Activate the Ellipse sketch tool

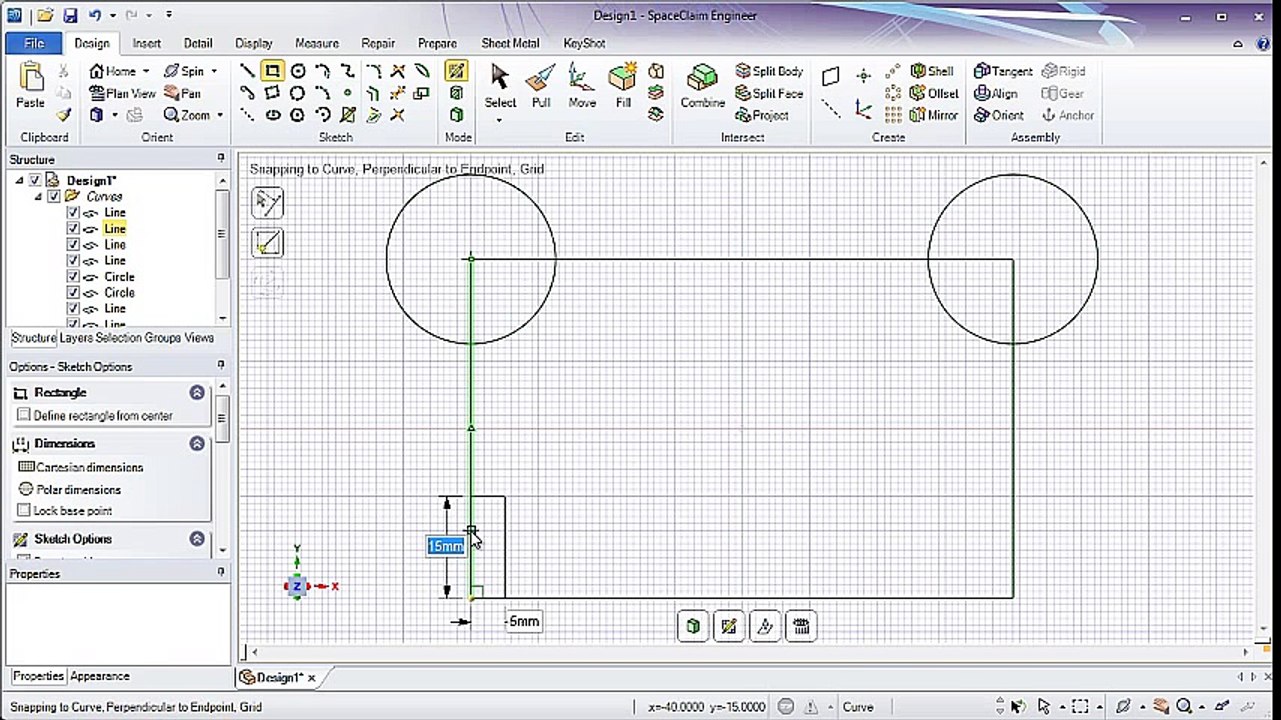coord(272,115)
